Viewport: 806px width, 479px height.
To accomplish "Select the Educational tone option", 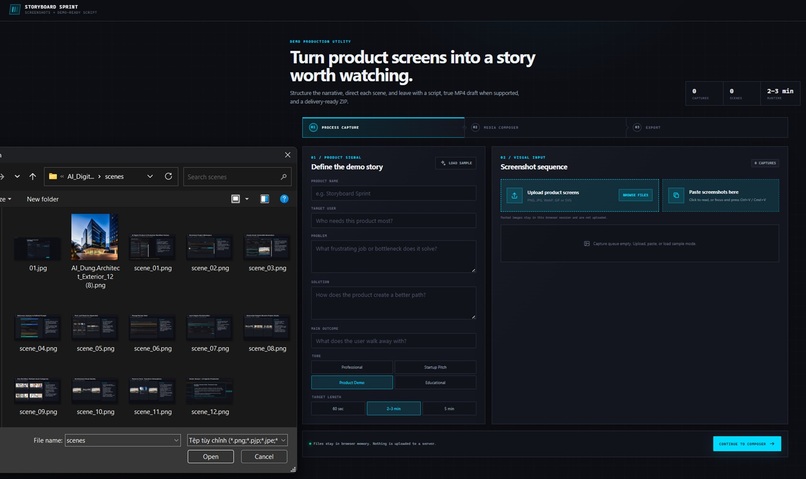I will point(435,382).
